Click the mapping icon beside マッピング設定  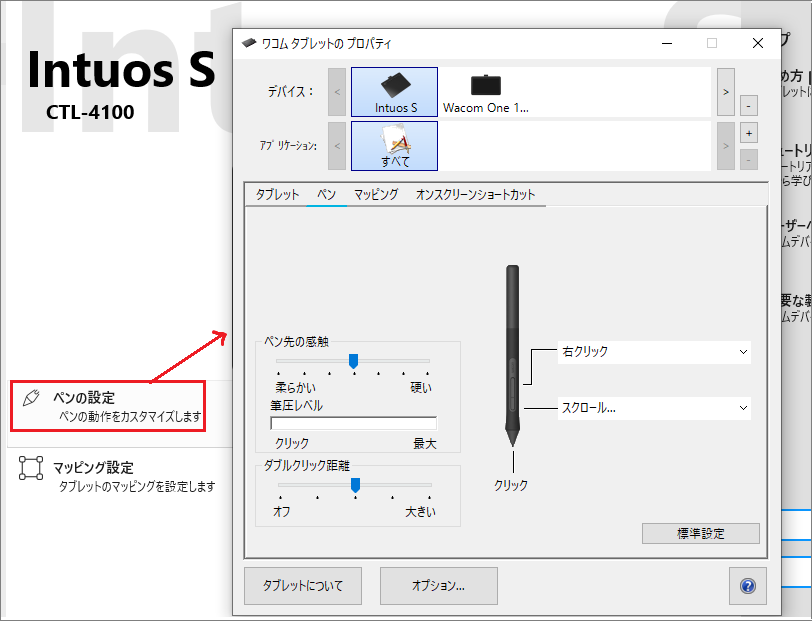tap(31, 468)
